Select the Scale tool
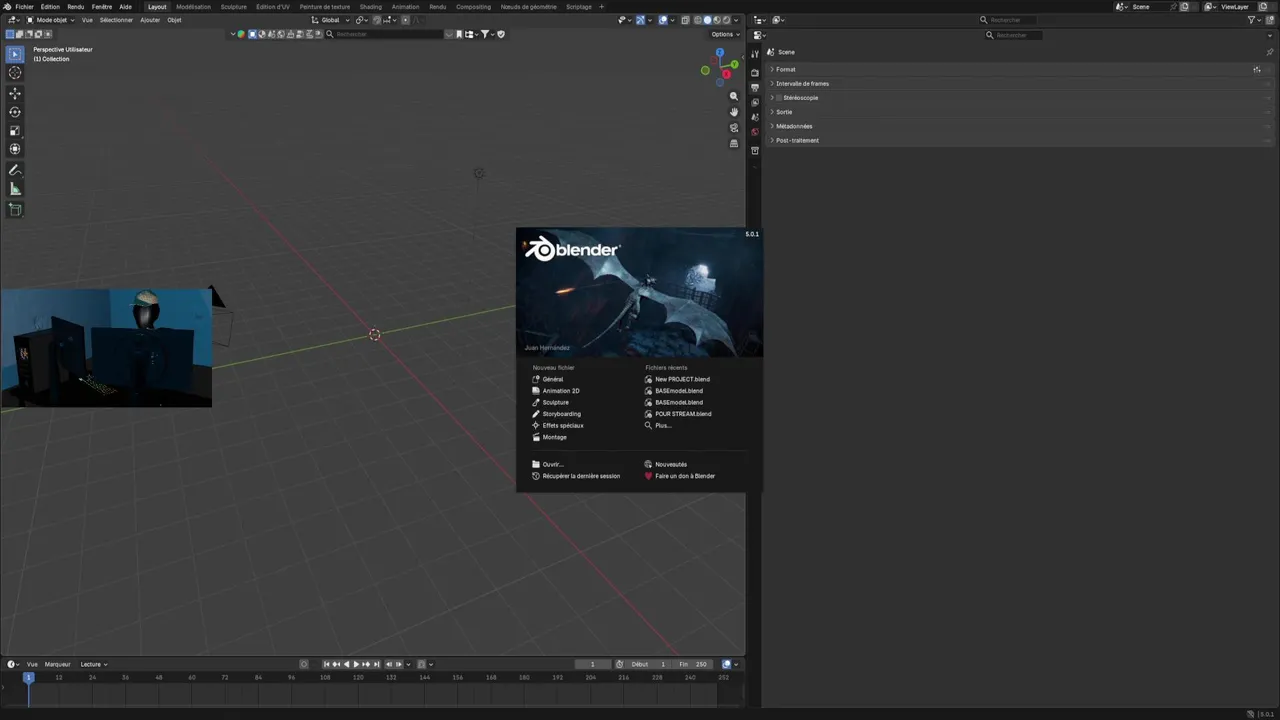1280x720 pixels. coord(15,131)
